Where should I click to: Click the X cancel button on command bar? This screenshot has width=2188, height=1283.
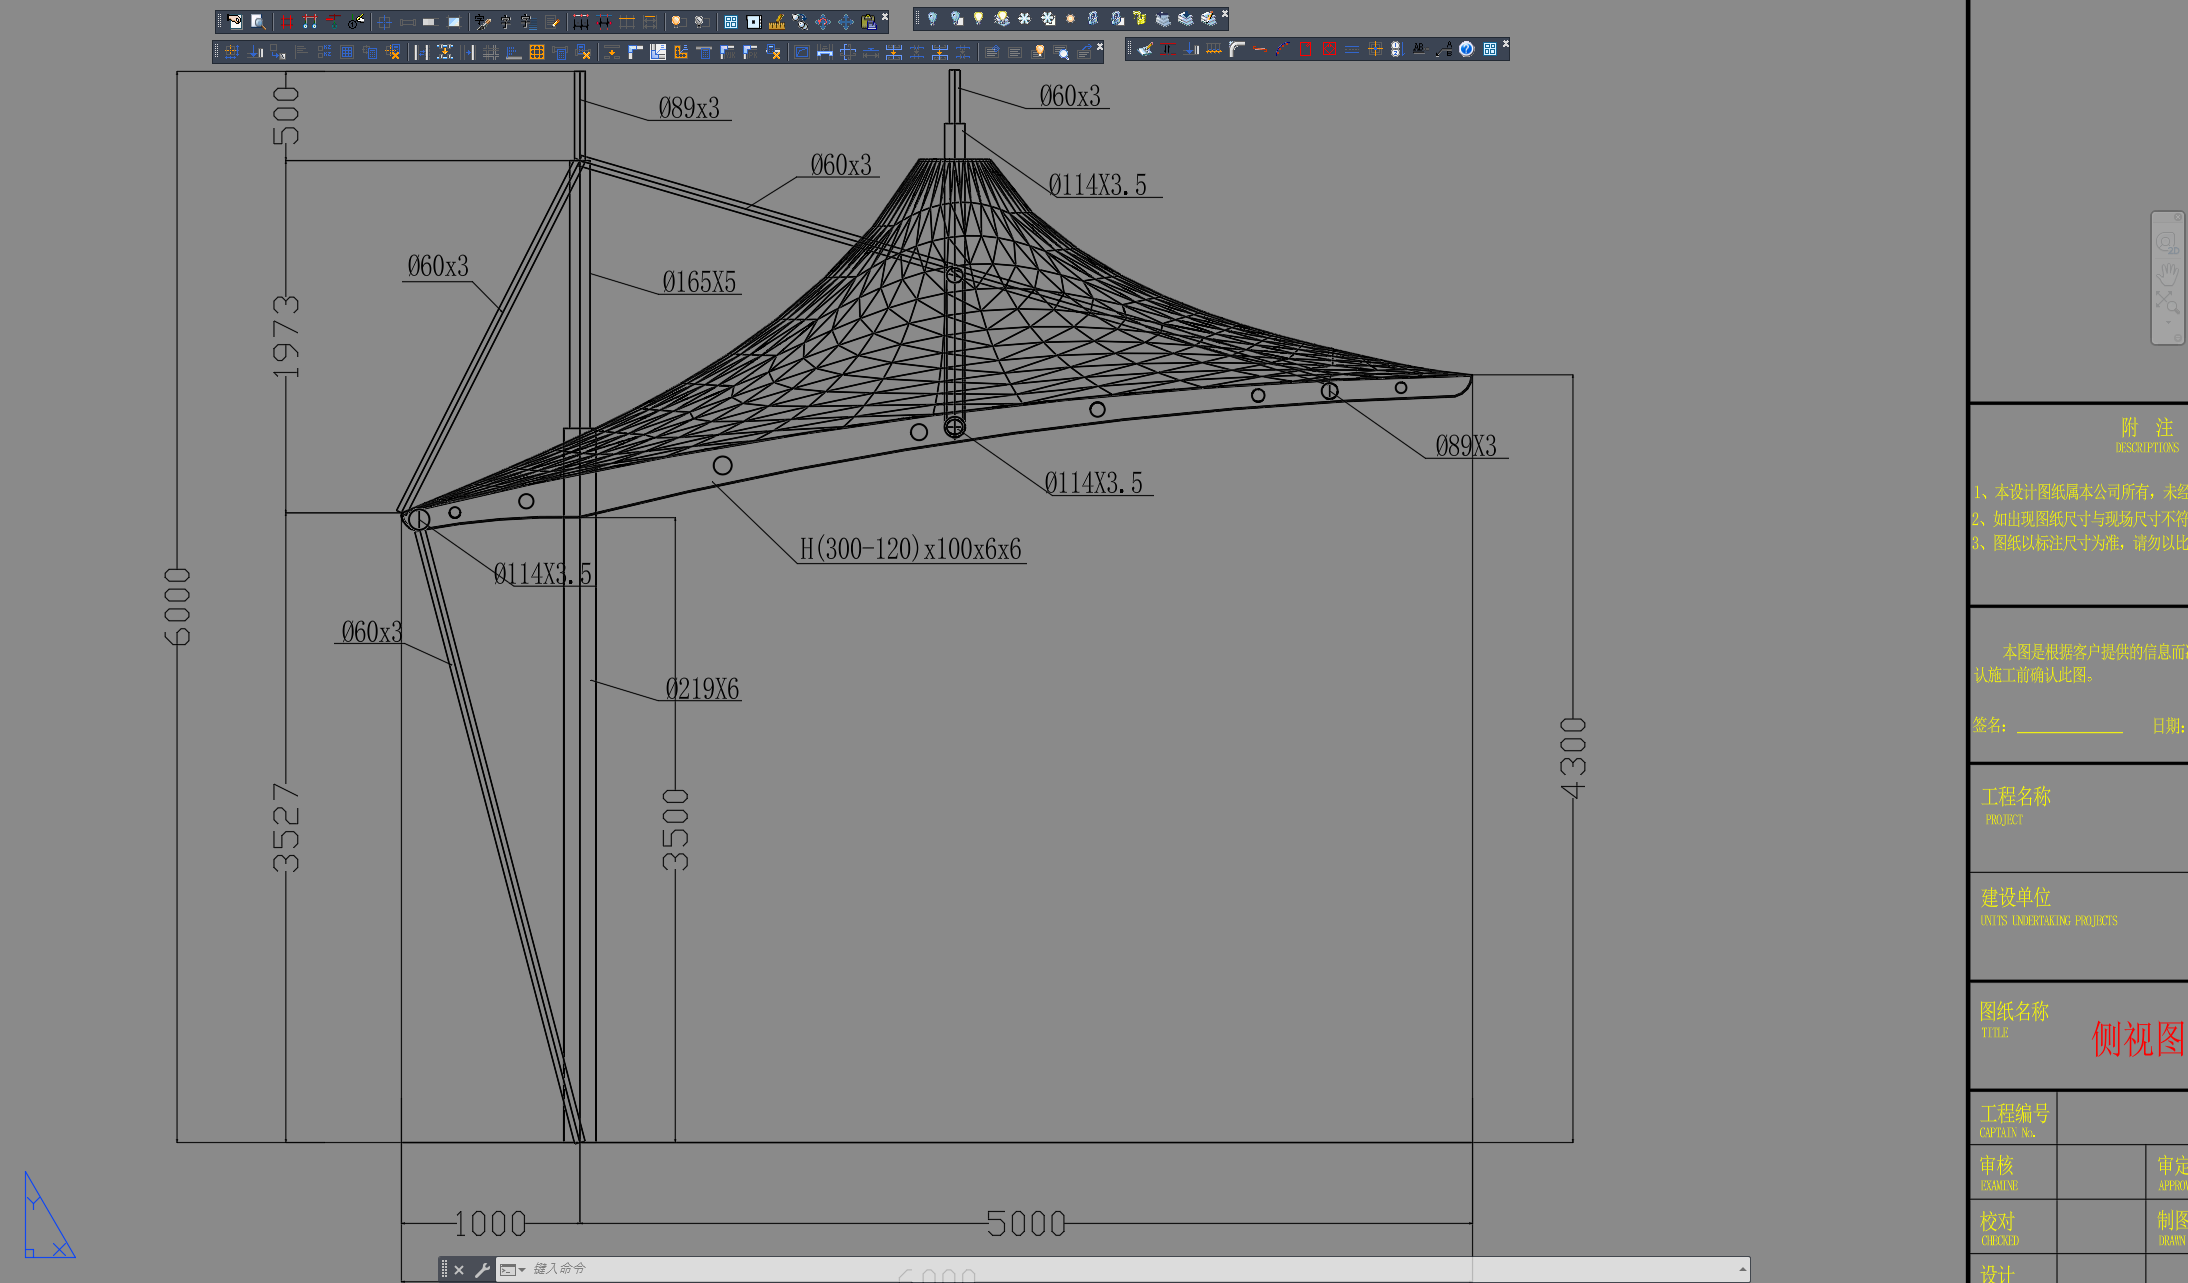click(x=459, y=1268)
